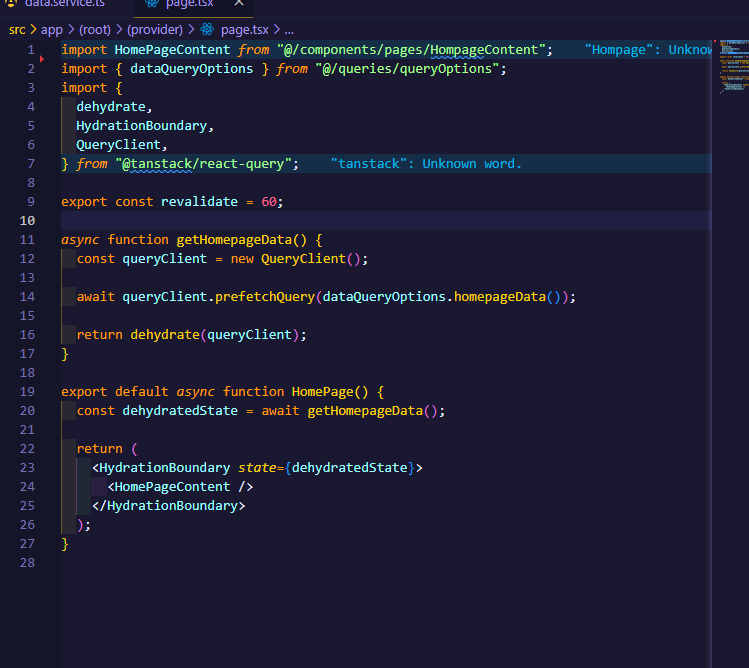The width and height of the screenshot is (749, 668).
Task: Switch to the data.service.ts tab
Action: coord(64,4)
